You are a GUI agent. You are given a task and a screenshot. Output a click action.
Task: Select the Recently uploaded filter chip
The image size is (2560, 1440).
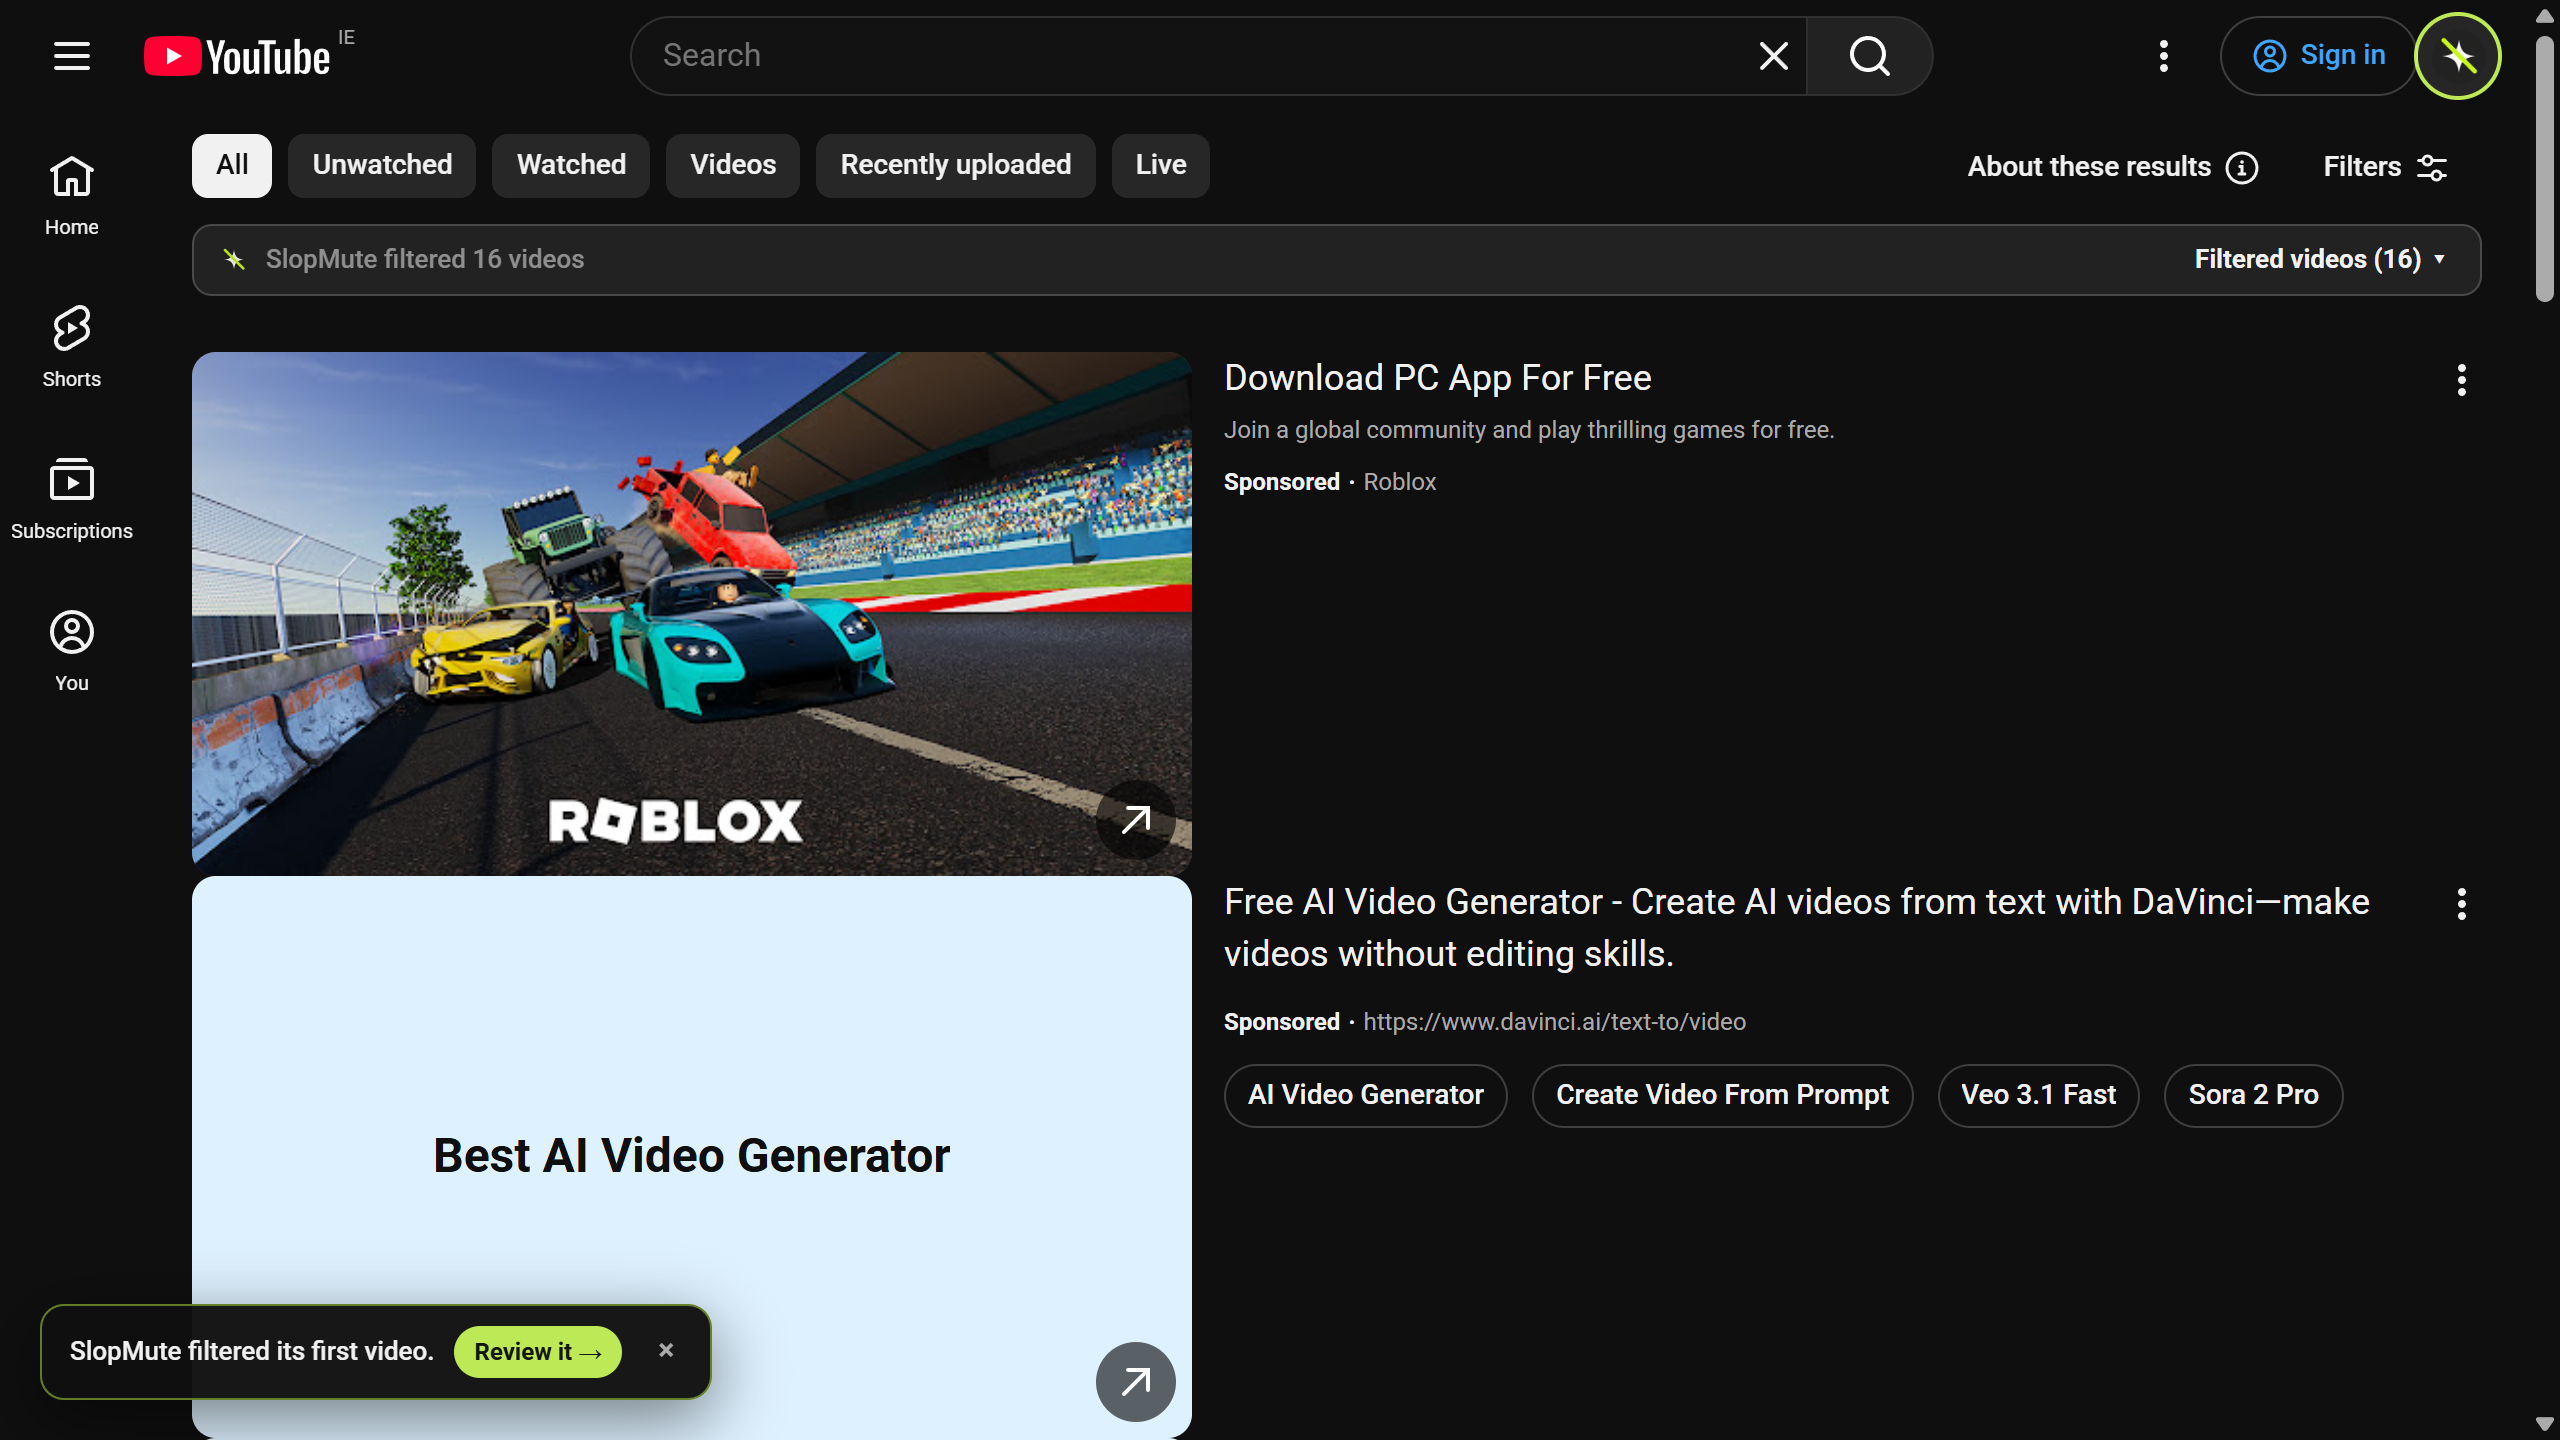click(x=956, y=165)
